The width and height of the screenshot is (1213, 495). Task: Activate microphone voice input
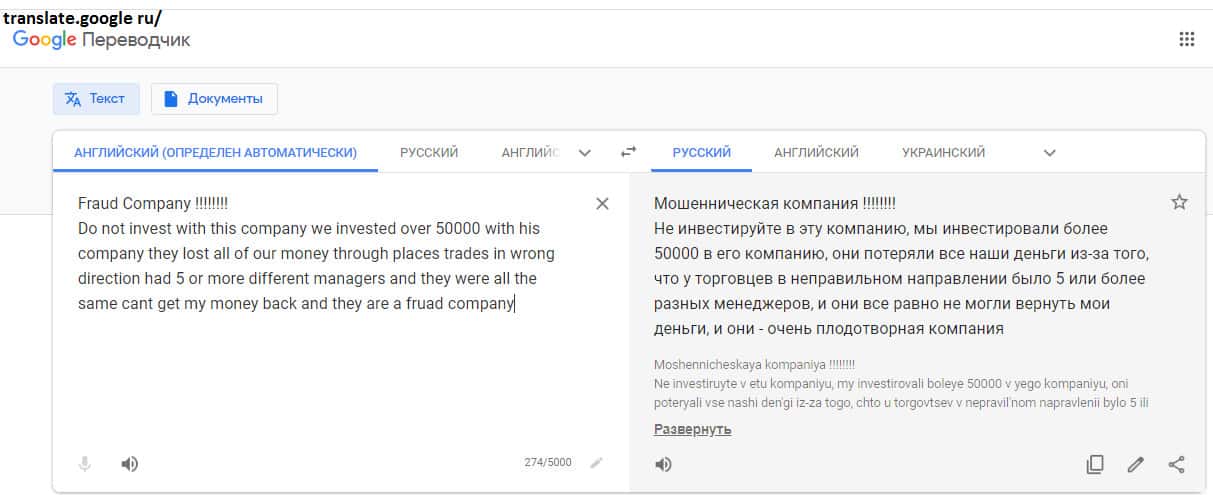[x=85, y=464]
